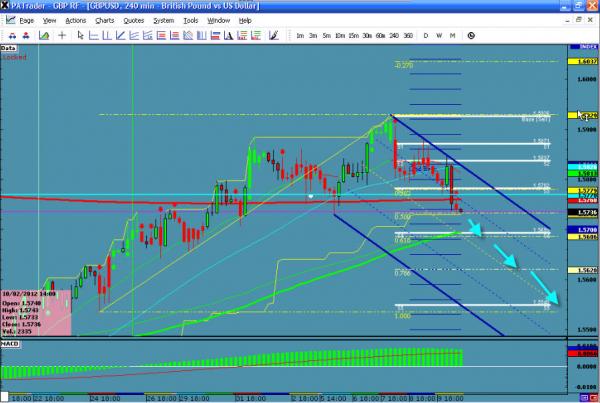Switch chart to 60m timeframe
Image resolution: width=600 pixels, height=403 pixels.
[380, 36]
